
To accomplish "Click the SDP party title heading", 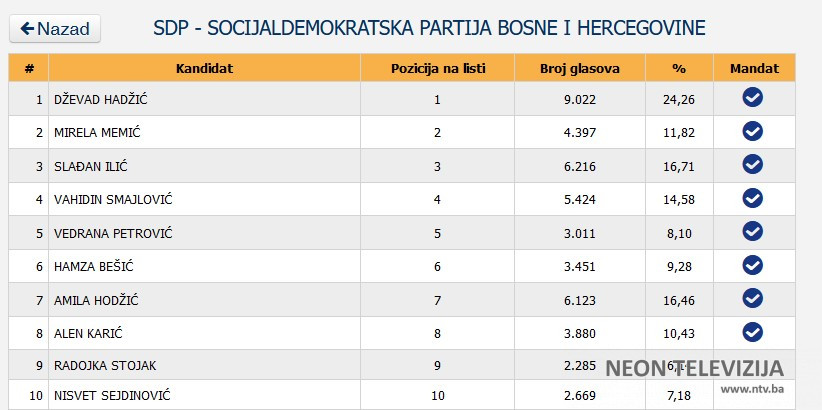I will pos(429,28).
